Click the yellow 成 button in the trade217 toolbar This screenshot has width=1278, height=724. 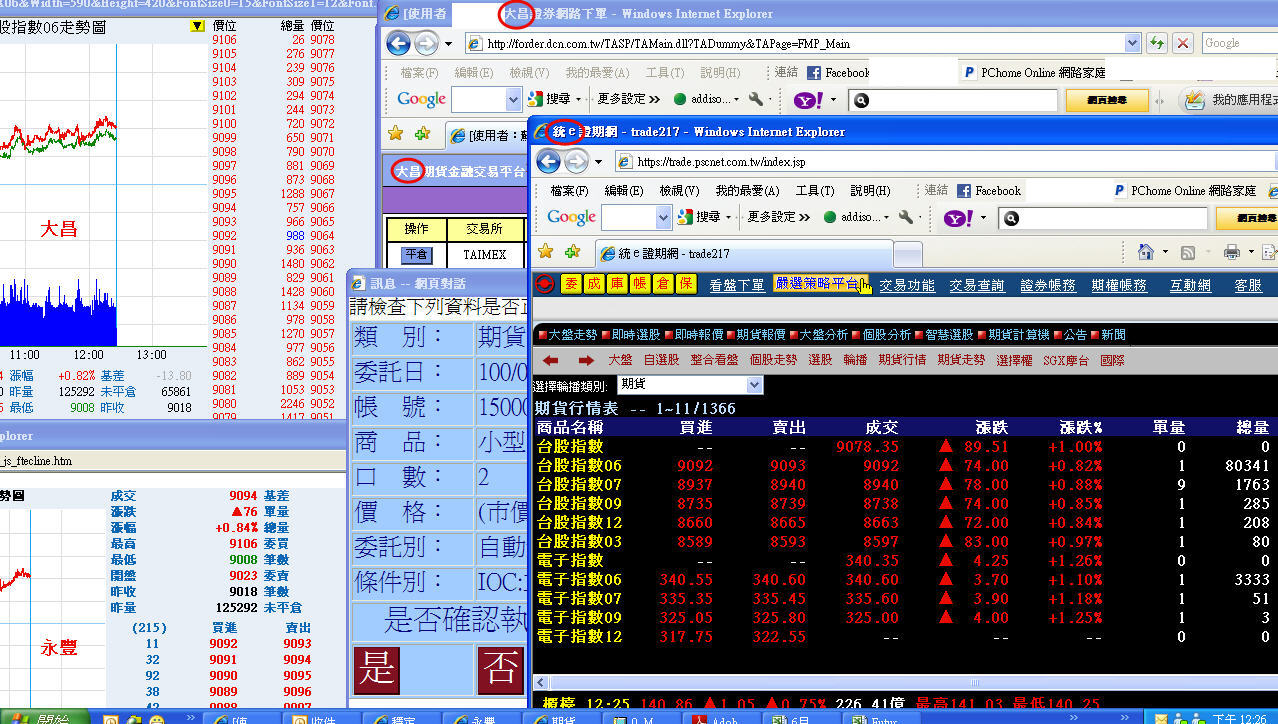(593, 285)
